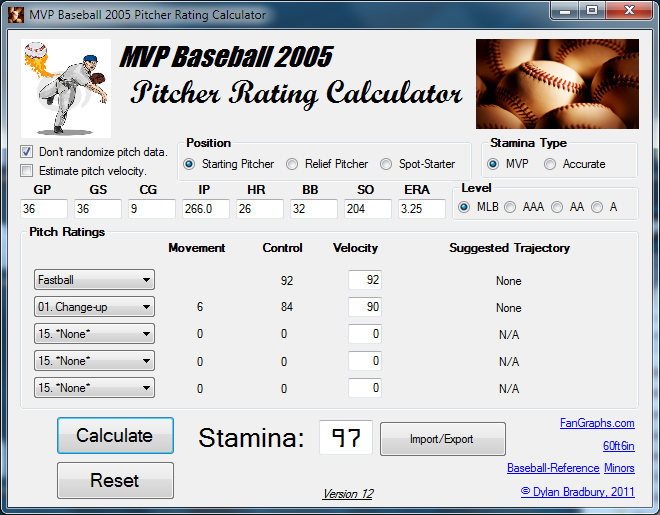This screenshot has width=660, height=515.
Task: Choose Spot-Starter position option
Action: point(386,164)
